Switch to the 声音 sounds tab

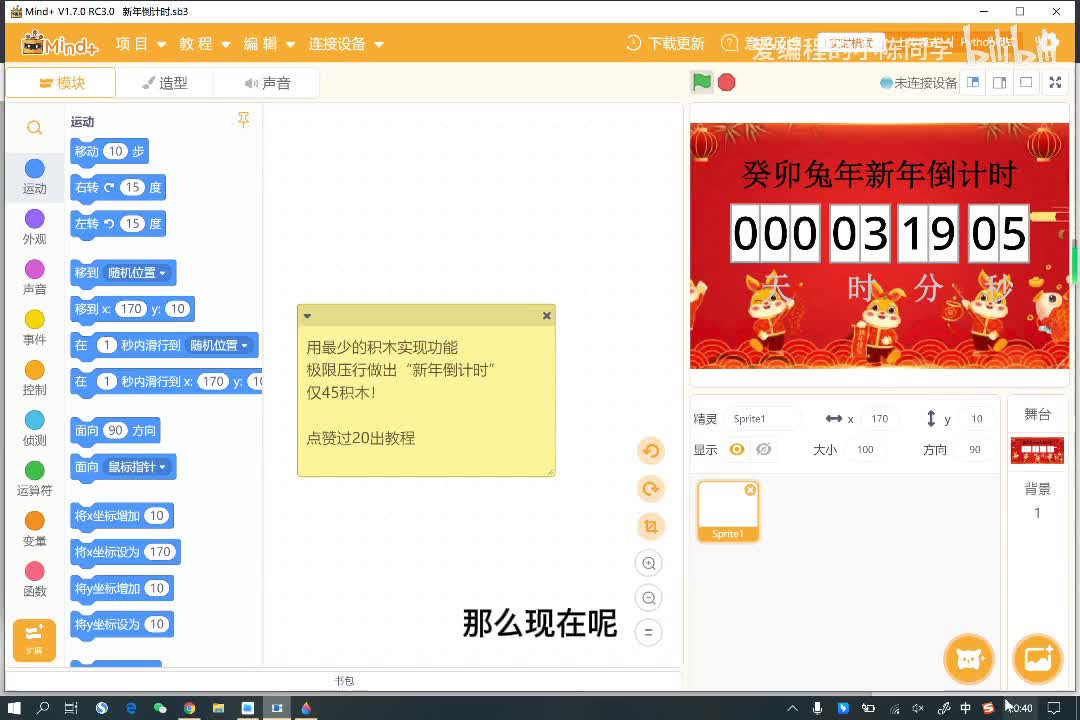click(x=267, y=83)
